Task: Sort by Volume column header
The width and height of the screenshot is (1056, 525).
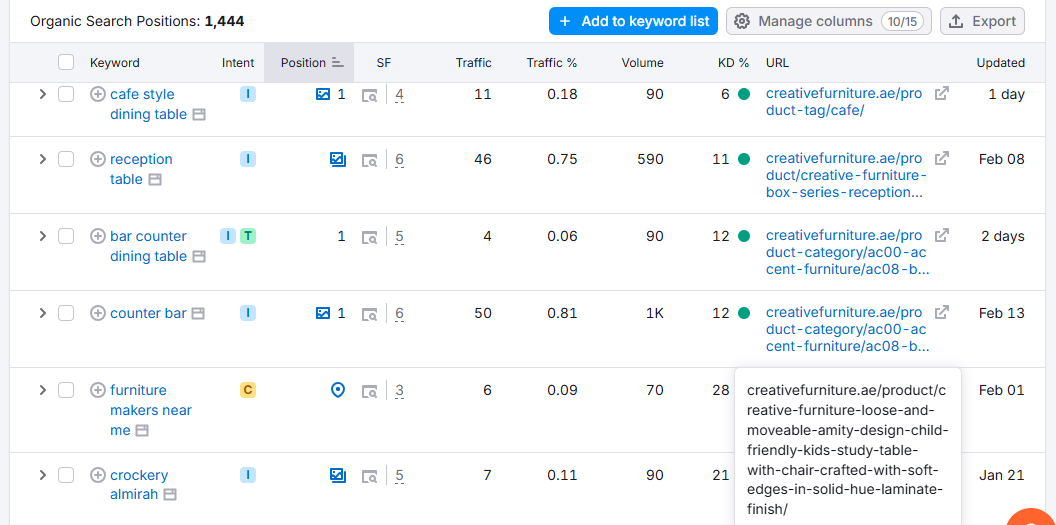Action: (x=642, y=63)
